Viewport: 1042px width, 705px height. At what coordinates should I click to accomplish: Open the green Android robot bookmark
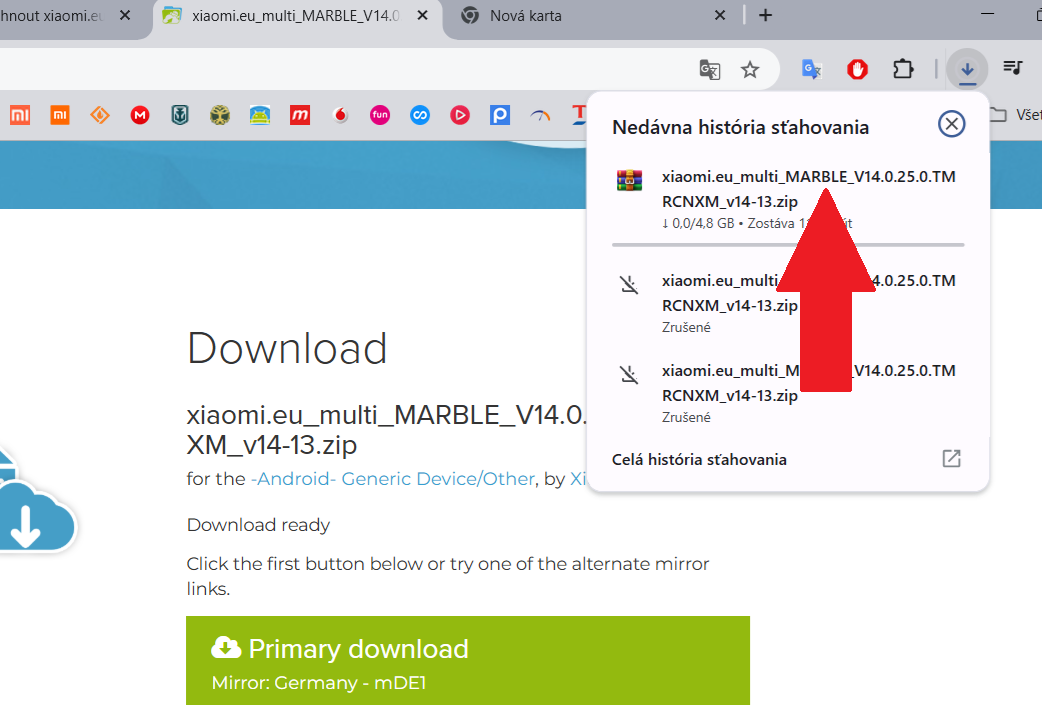point(260,115)
